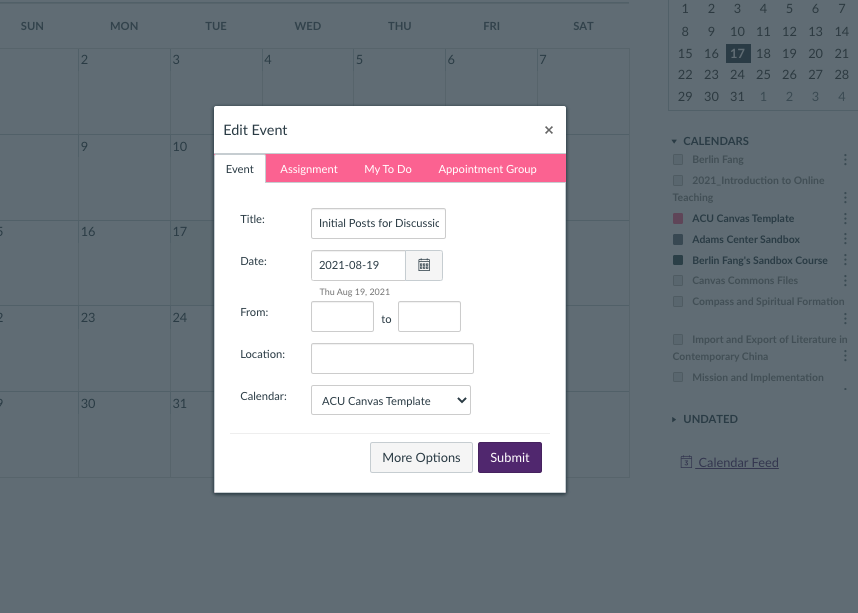Screen dimensions: 858x613
Task: Open options for Berlin Fang's Sandbox Course
Action: pyautogui.click(x=845, y=261)
